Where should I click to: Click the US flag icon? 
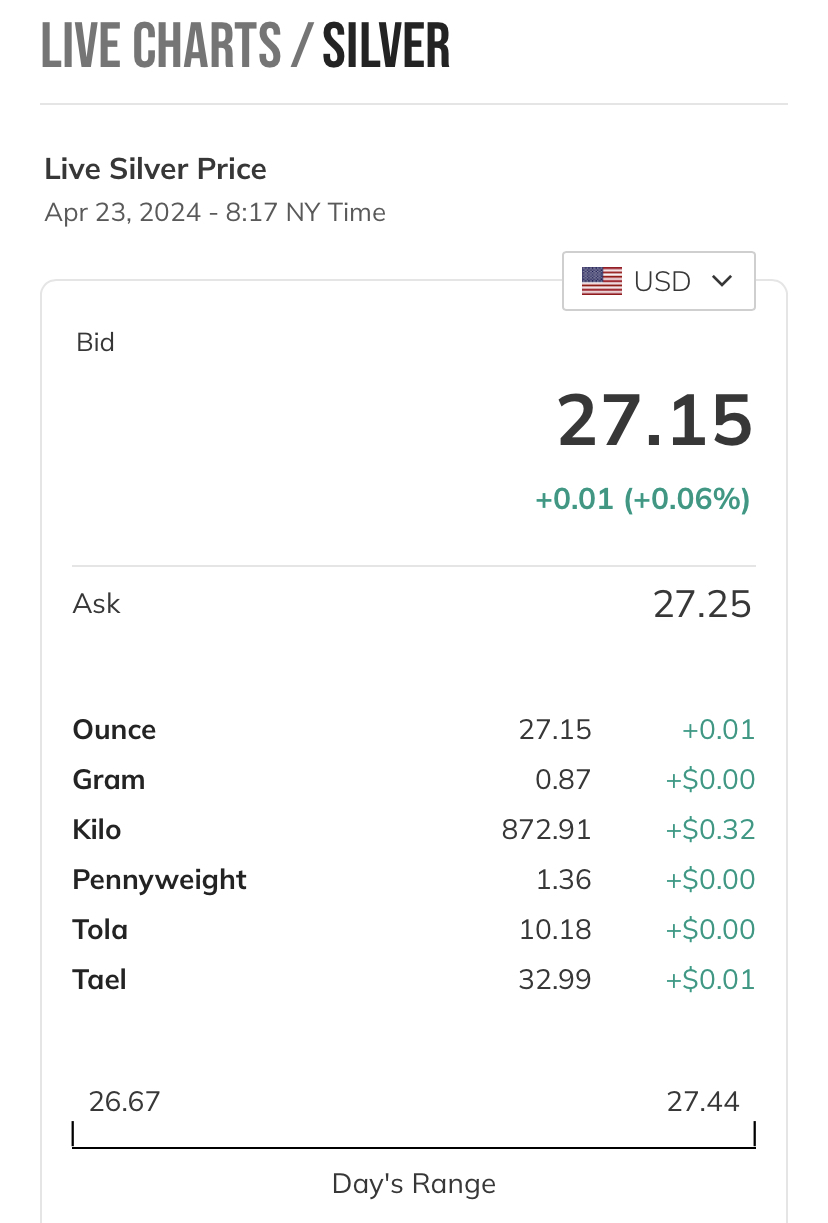coord(602,281)
